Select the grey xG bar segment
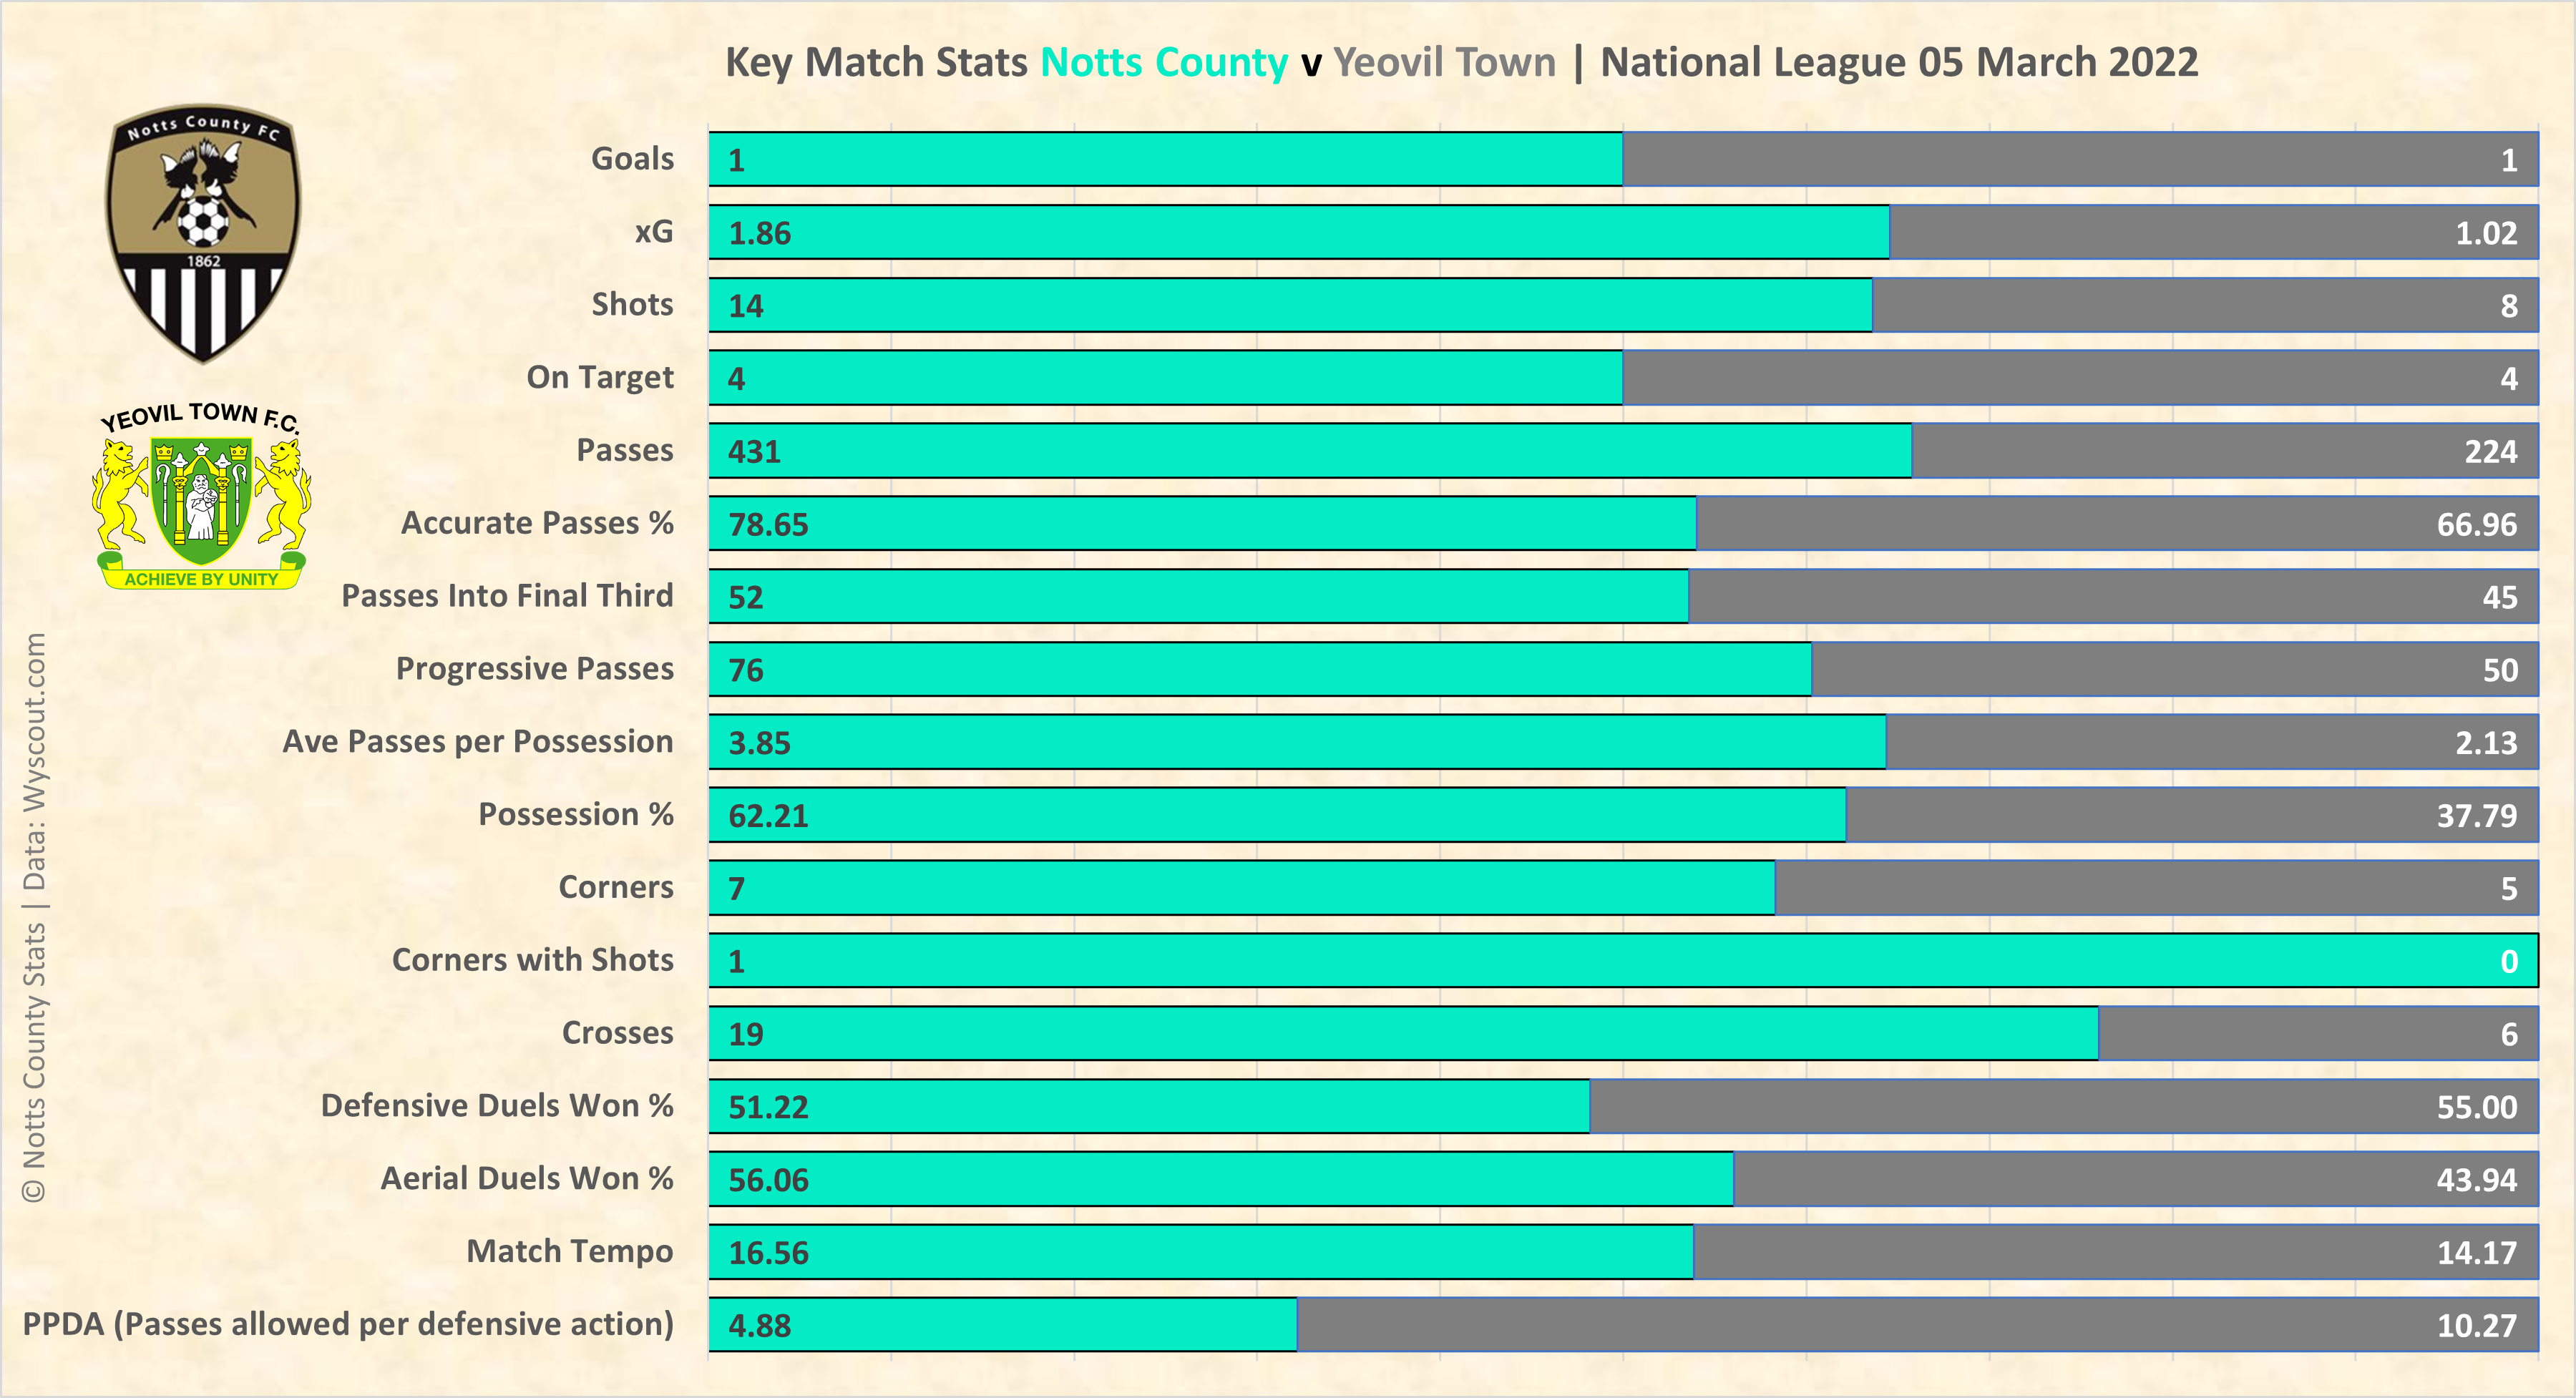Screen dimensions: 2576x1398 [2213, 233]
